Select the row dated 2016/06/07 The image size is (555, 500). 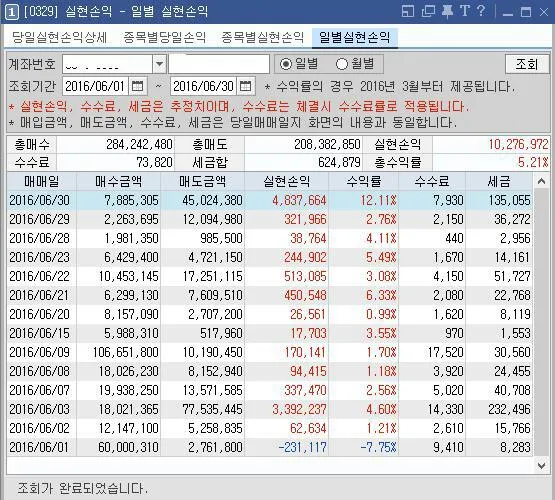(x=270, y=390)
